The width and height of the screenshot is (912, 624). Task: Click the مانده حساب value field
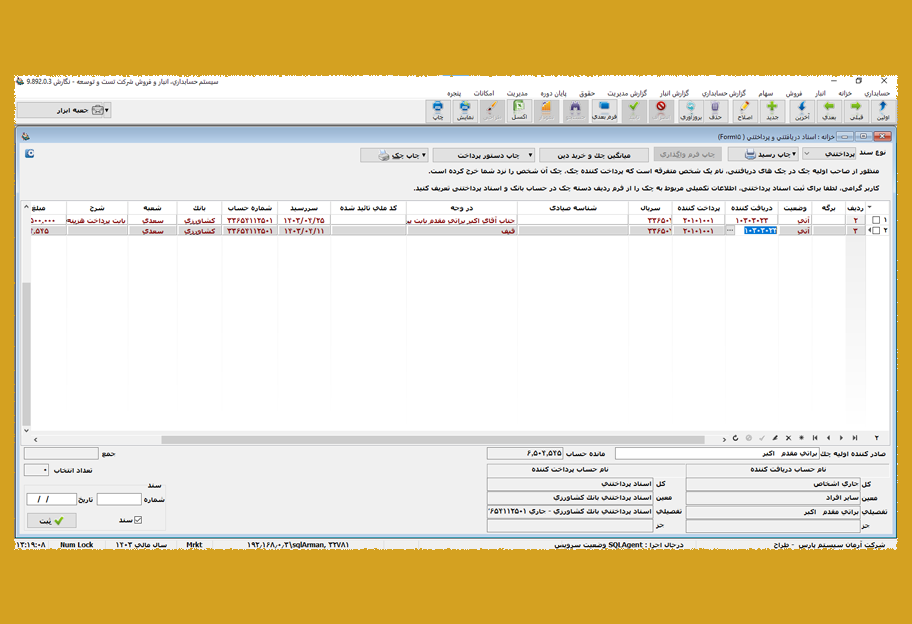pos(525,453)
